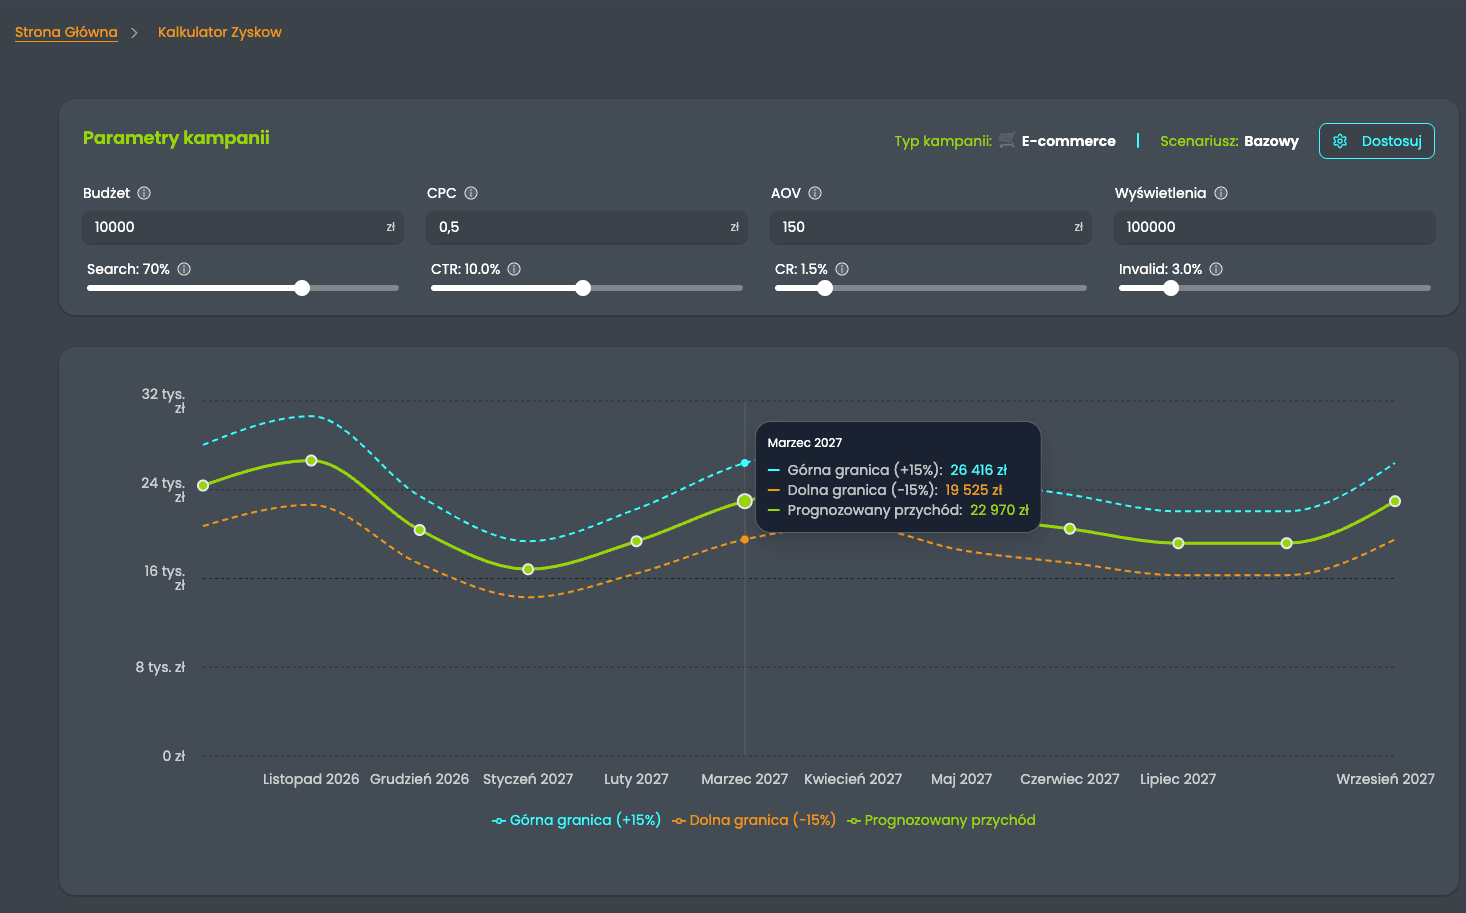Click the Kwiecień 2027 axis label
This screenshot has height=913, width=1466.
(x=853, y=779)
